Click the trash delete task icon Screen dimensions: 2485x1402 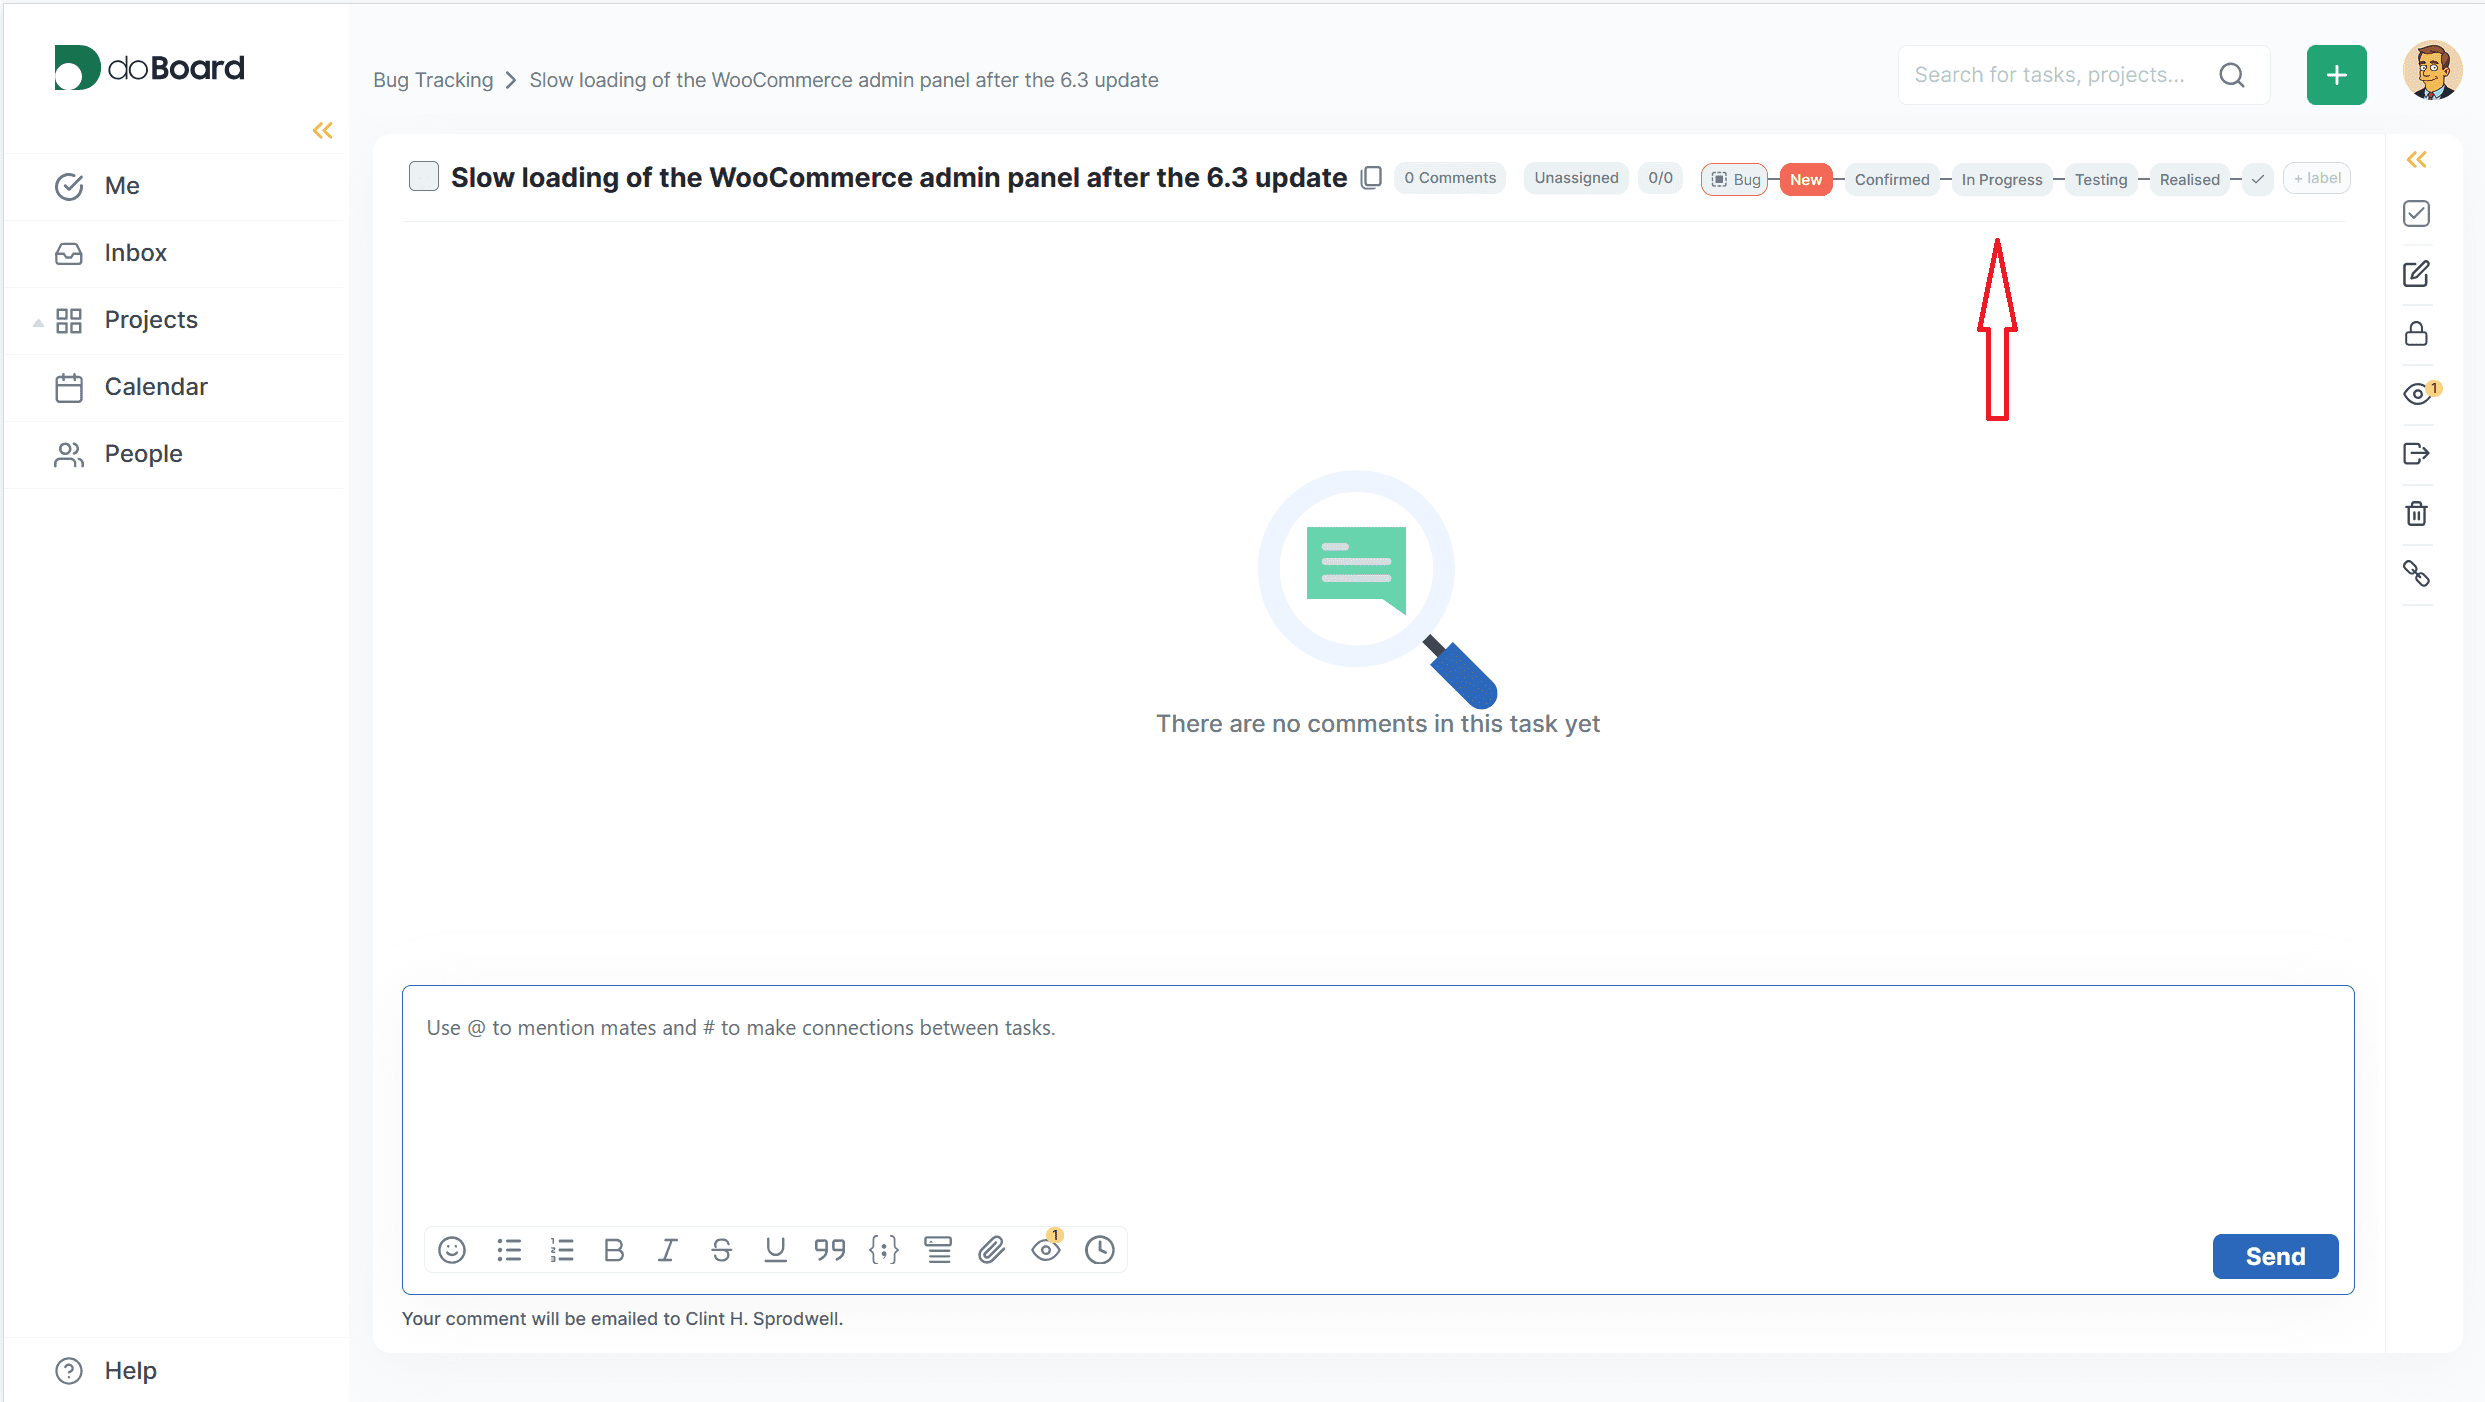point(2416,514)
